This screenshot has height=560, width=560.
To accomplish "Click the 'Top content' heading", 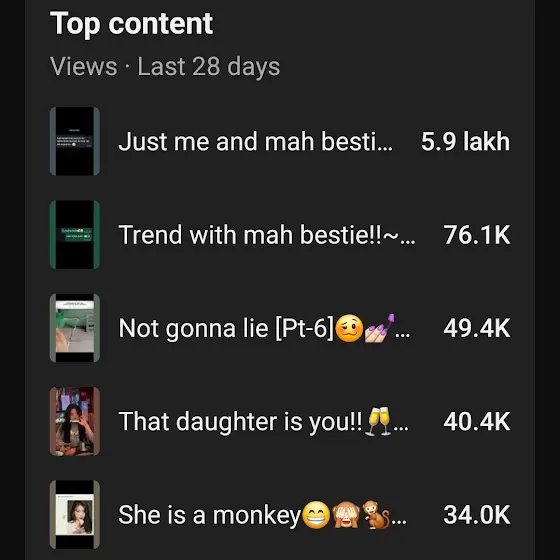I will pyautogui.click(x=131, y=24).
